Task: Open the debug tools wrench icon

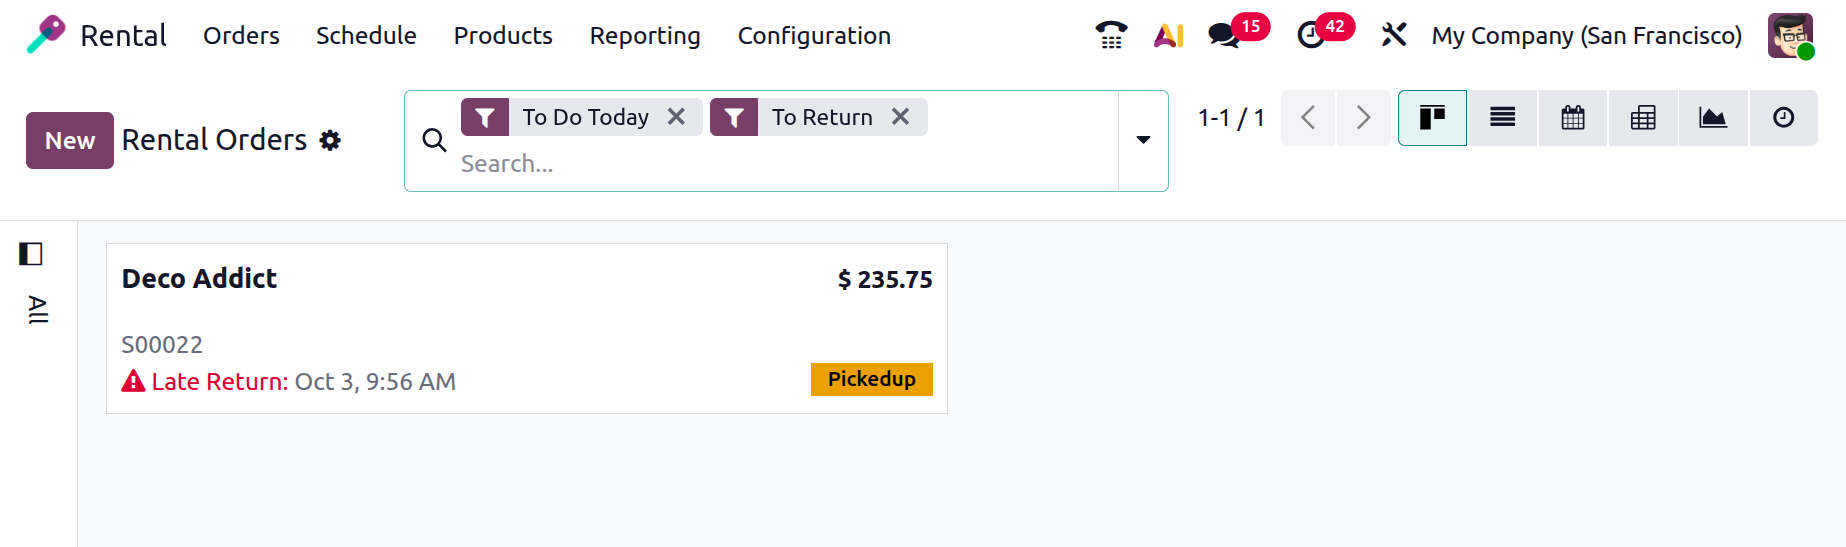Action: click(x=1393, y=35)
